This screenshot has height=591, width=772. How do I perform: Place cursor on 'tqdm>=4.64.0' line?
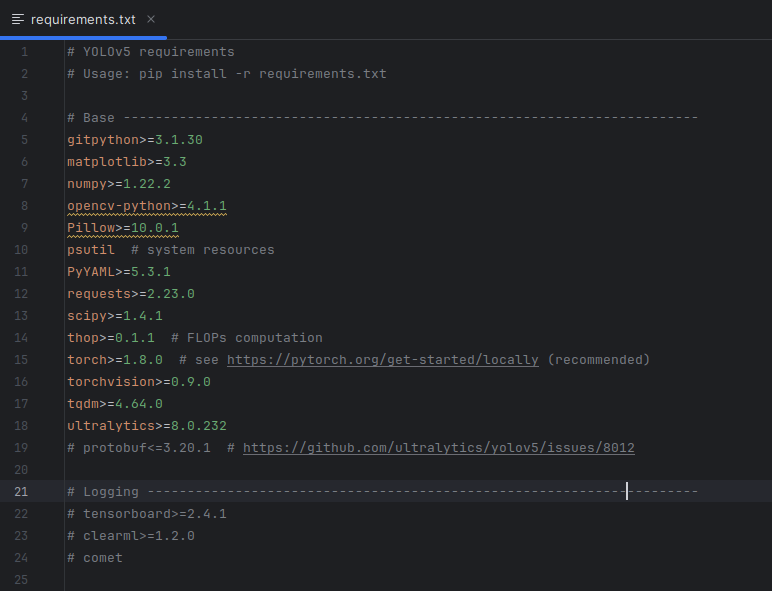pyautogui.click(x=115, y=404)
